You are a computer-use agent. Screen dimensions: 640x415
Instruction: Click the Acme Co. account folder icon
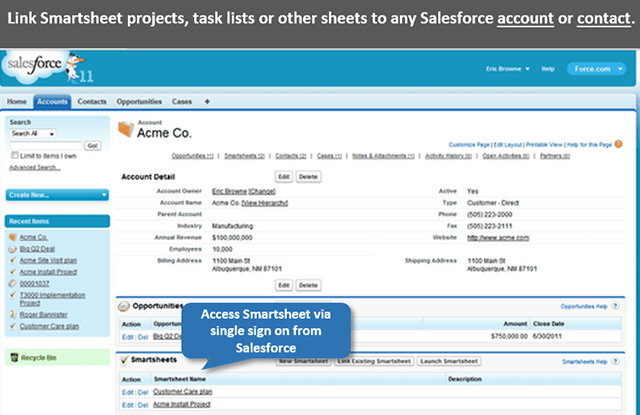coord(124,128)
